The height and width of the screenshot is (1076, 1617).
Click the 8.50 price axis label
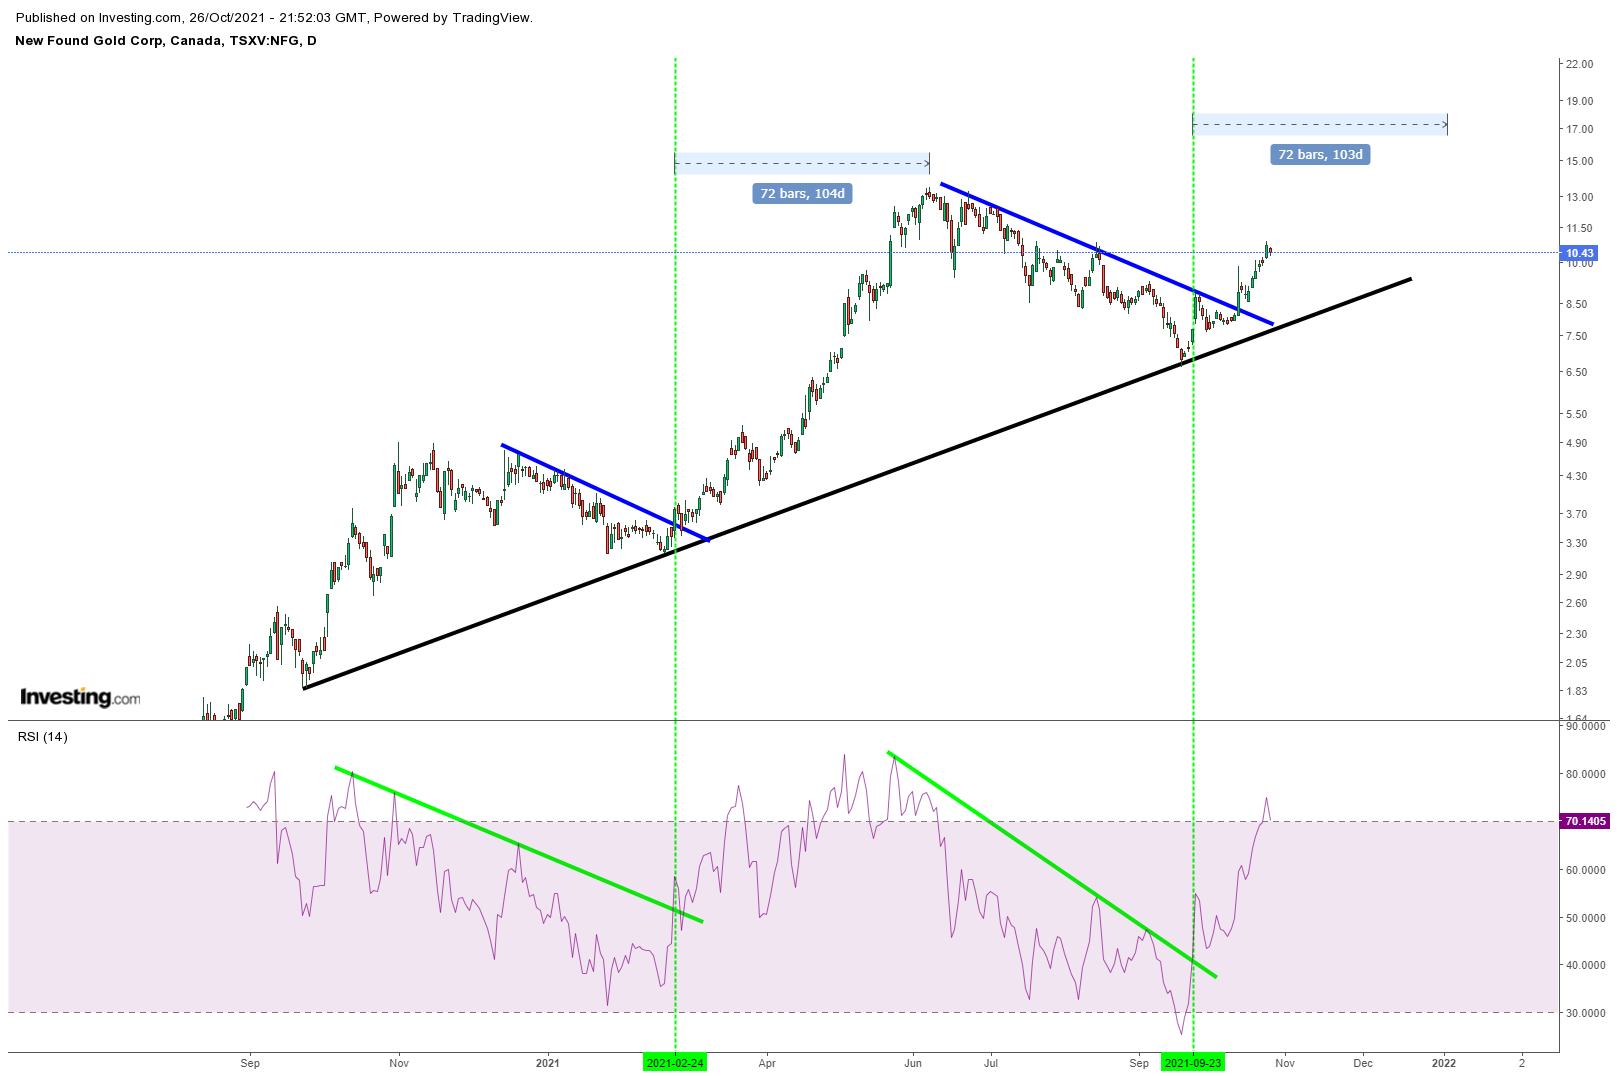coord(1577,304)
